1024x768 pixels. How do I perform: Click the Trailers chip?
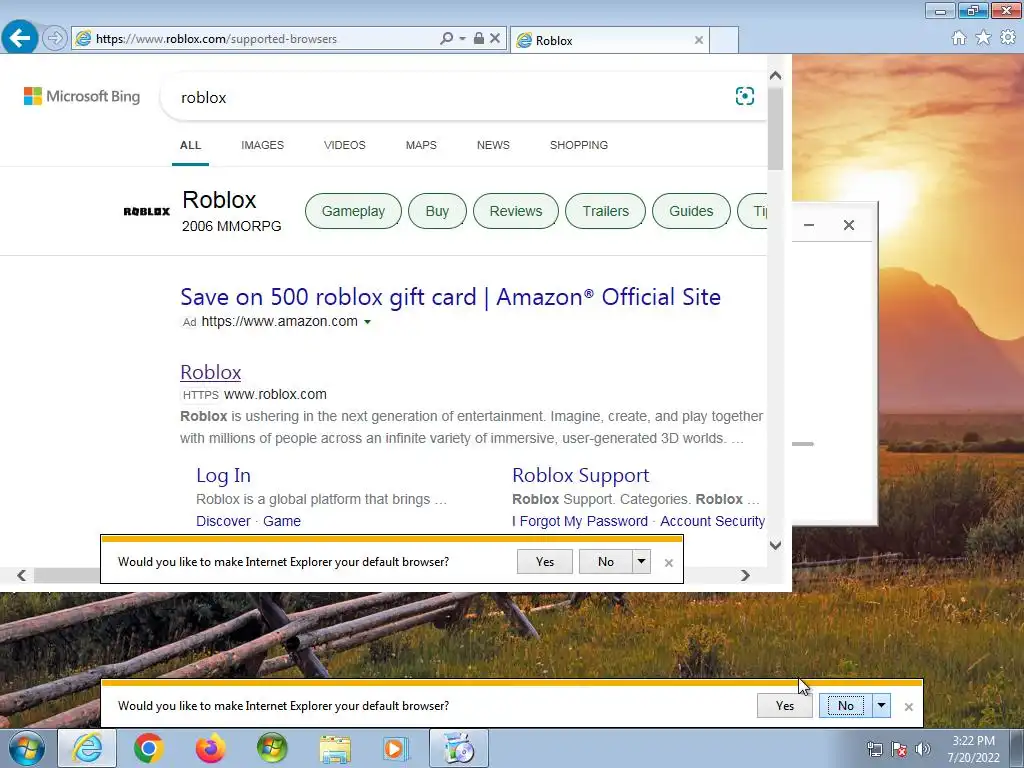point(605,211)
